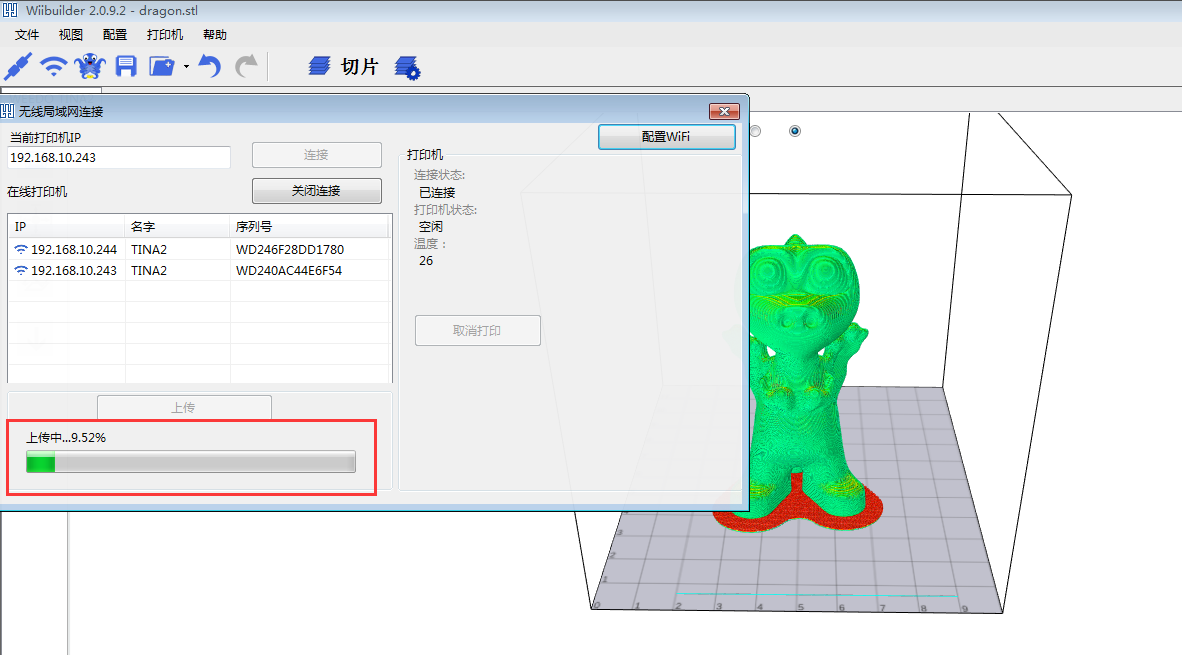Image resolution: width=1182 pixels, height=655 pixels.
Task: Select printer row with IP 192.168.10.244
Action: tap(198, 249)
